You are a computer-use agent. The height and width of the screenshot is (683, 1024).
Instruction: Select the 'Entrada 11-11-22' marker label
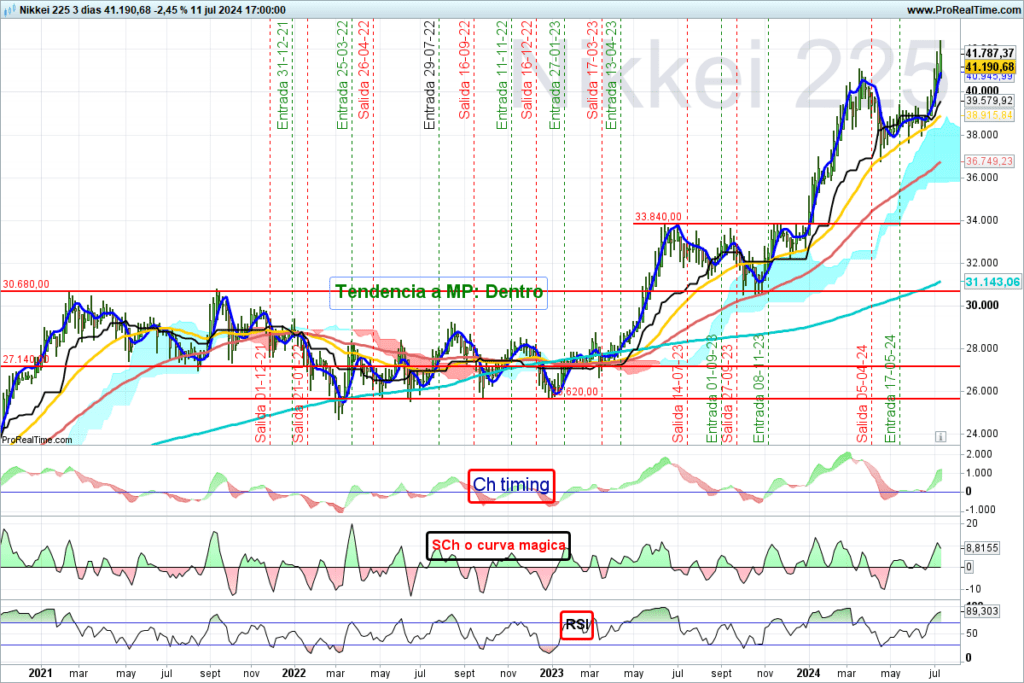click(x=502, y=75)
